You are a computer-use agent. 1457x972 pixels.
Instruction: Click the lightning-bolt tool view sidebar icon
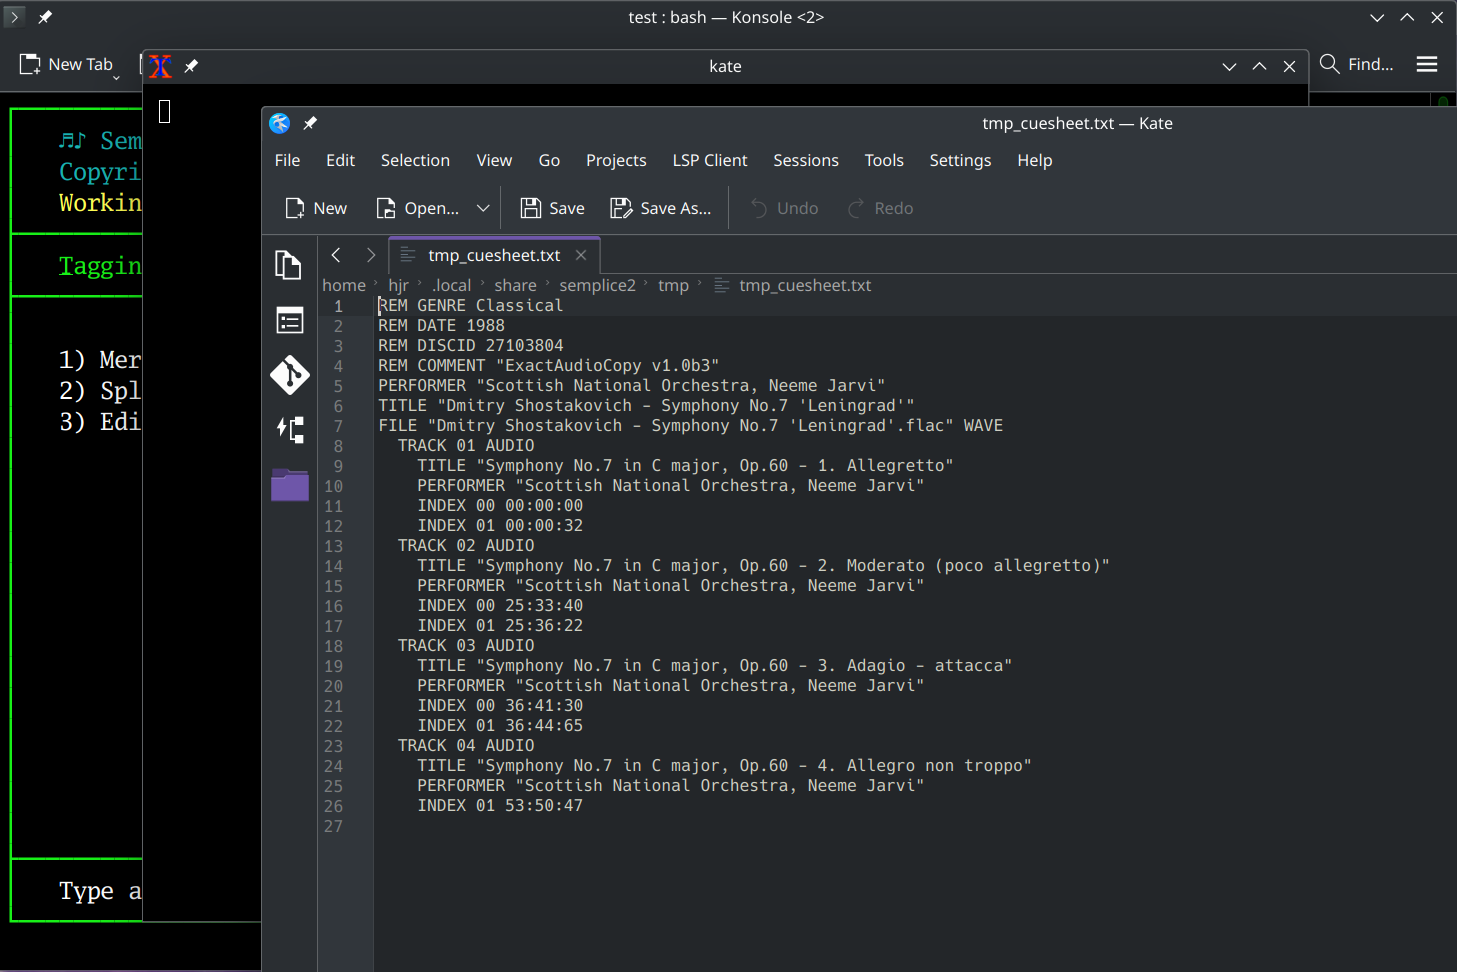[x=289, y=430]
